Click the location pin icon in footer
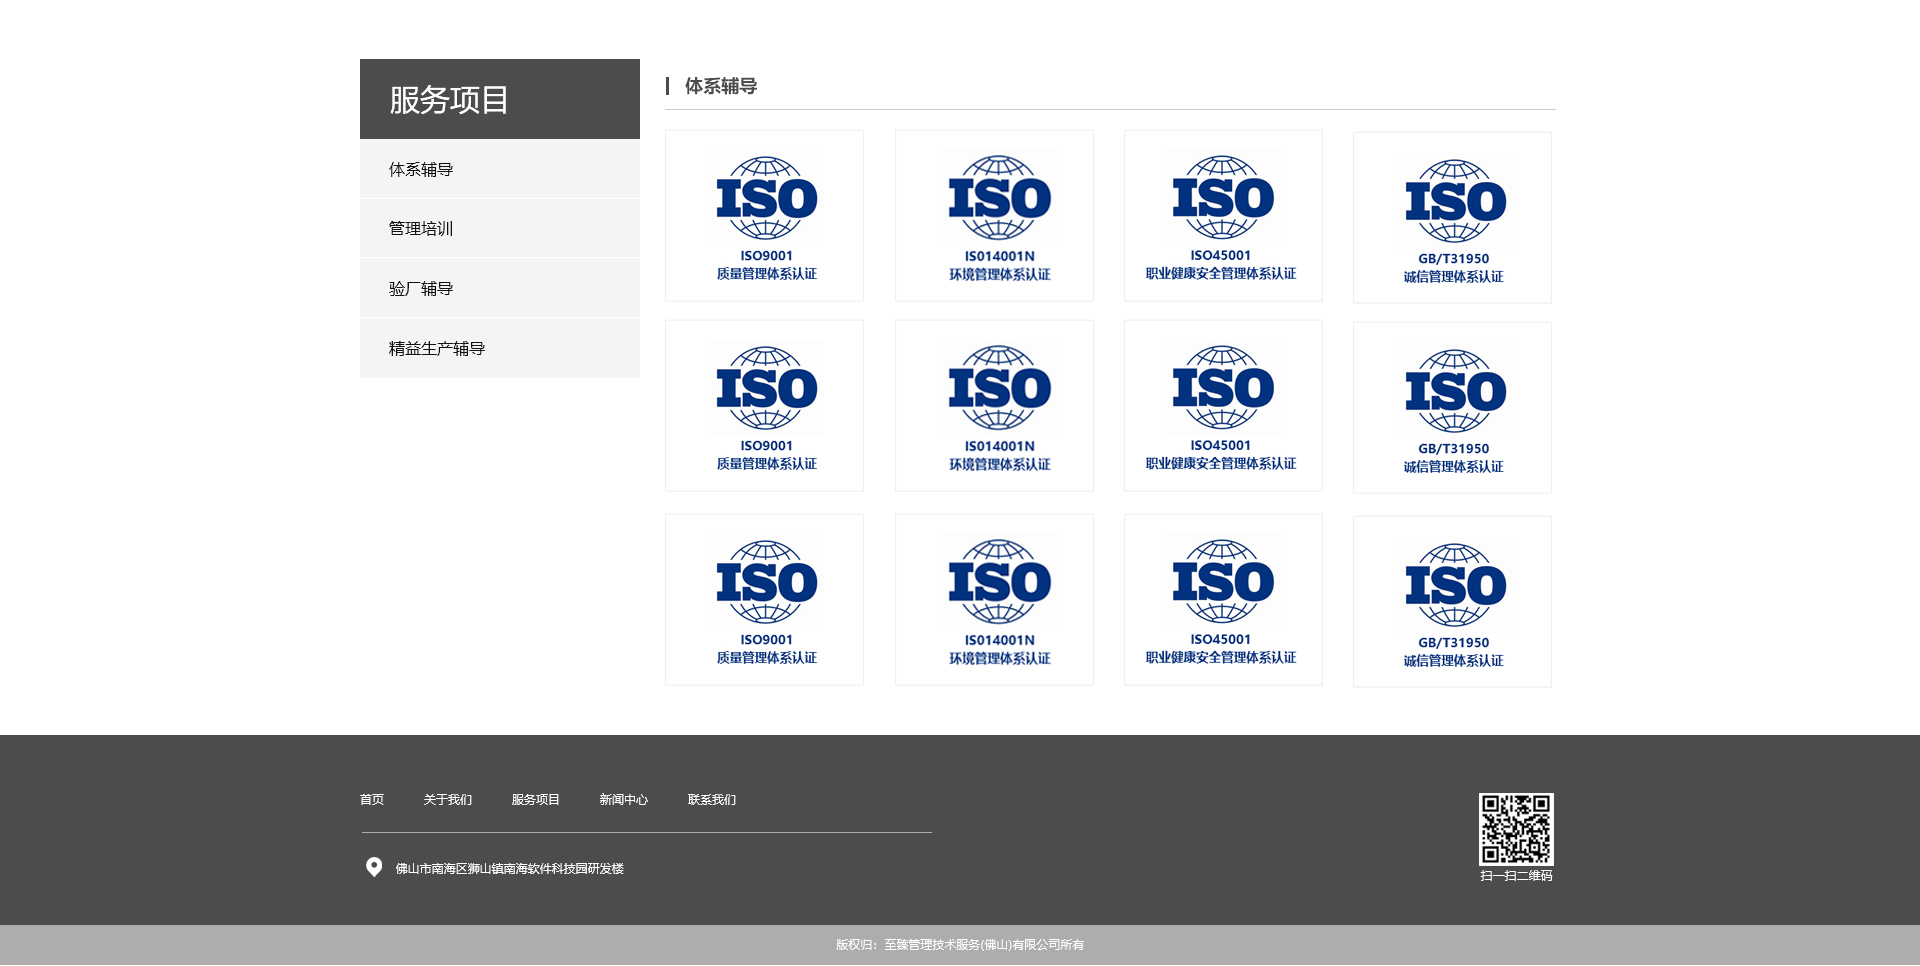The height and width of the screenshot is (966, 1920). pyautogui.click(x=374, y=867)
